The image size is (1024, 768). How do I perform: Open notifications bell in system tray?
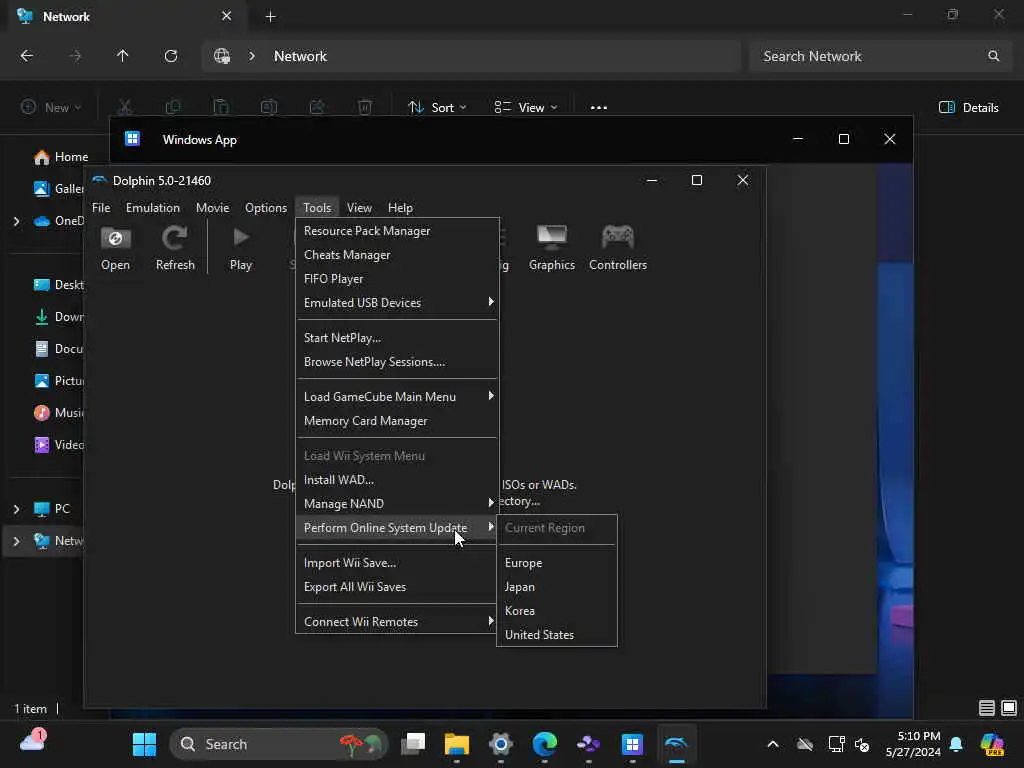pyautogui.click(x=956, y=744)
